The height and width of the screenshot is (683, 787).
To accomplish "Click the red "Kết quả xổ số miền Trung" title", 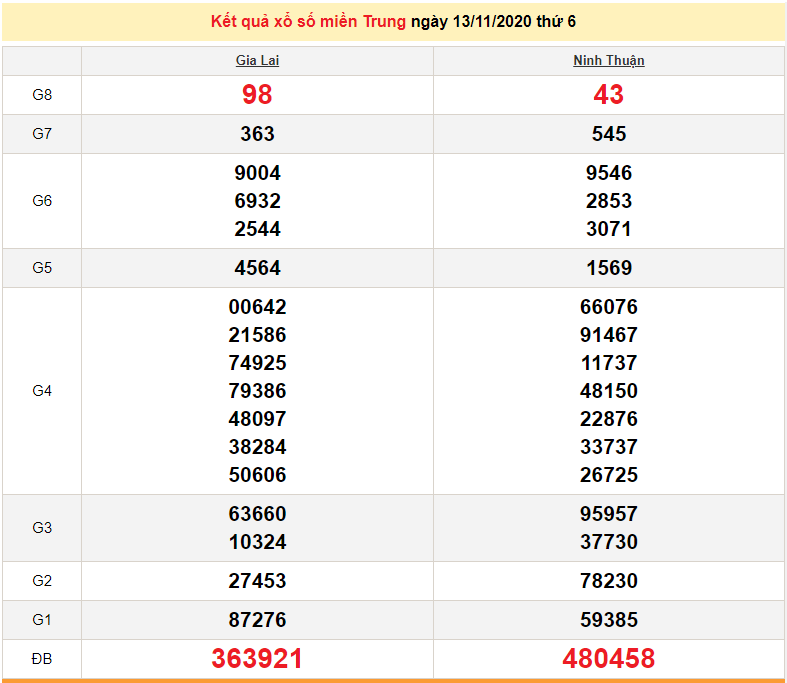I will point(308,22).
